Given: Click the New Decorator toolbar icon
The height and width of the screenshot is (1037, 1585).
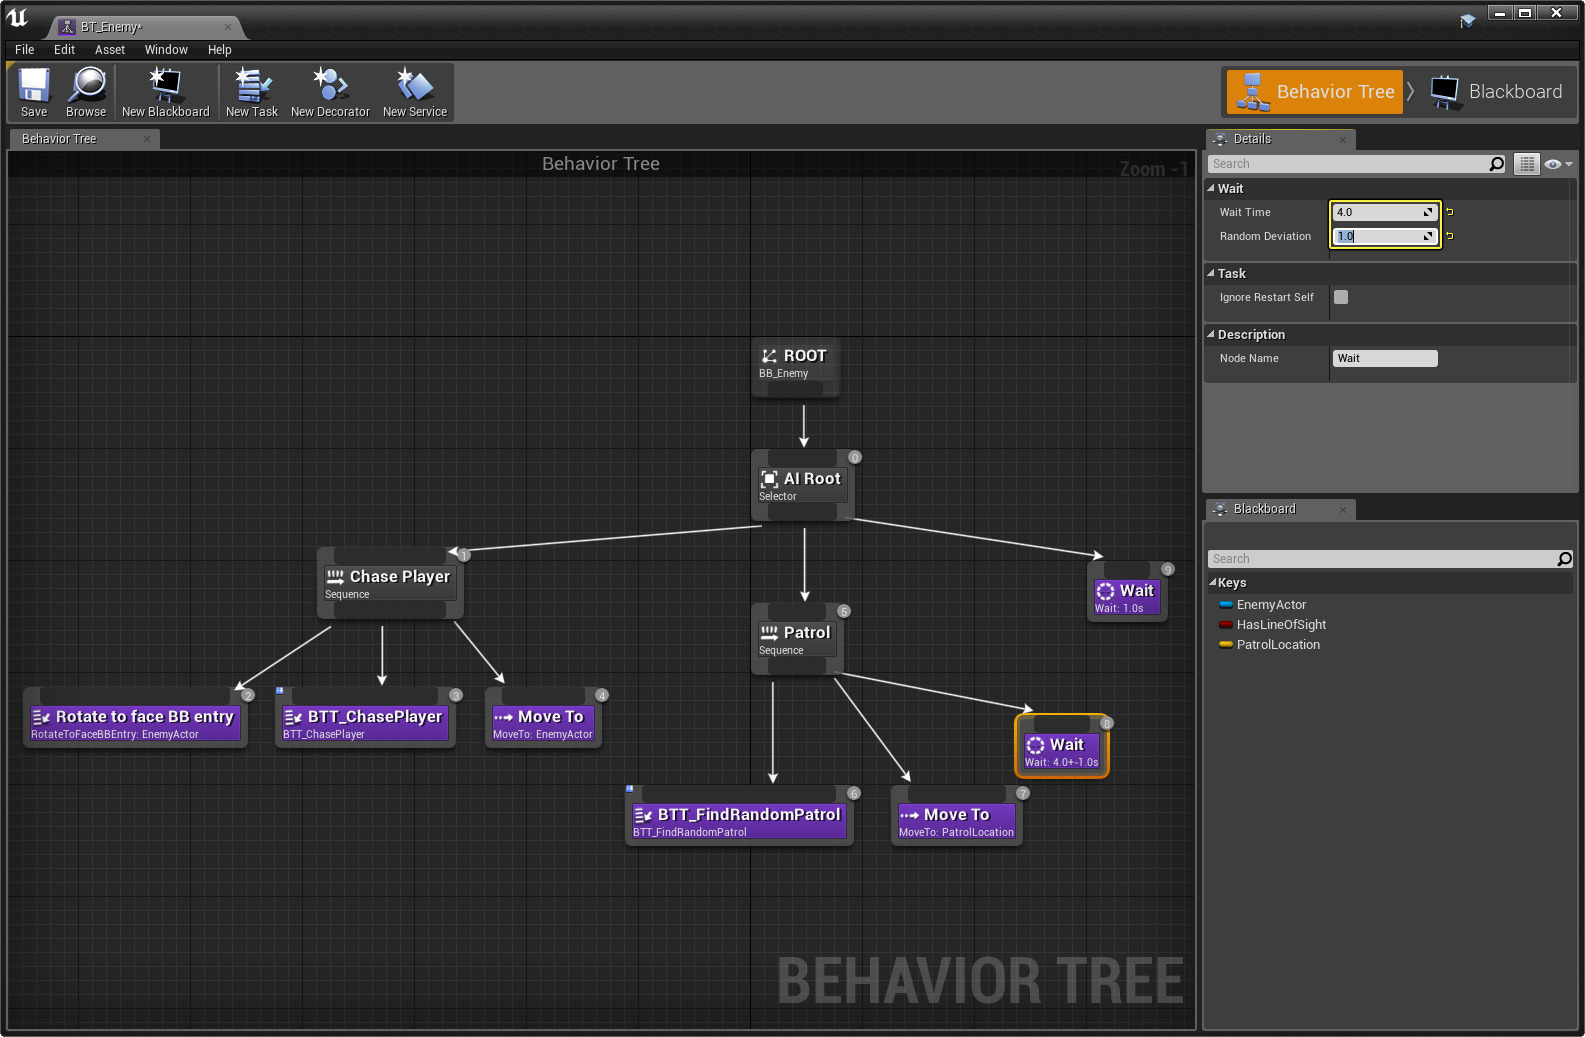Looking at the screenshot, I should tap(330, 92).
